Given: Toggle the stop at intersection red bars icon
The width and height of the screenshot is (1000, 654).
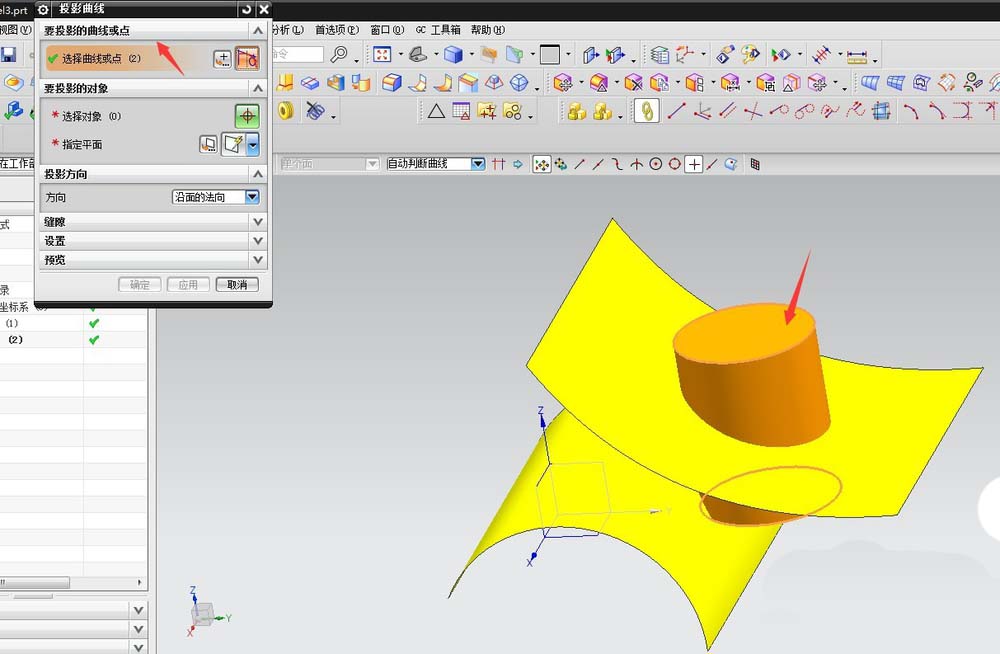Looking at the screenshot, I should tap(499, 165).
